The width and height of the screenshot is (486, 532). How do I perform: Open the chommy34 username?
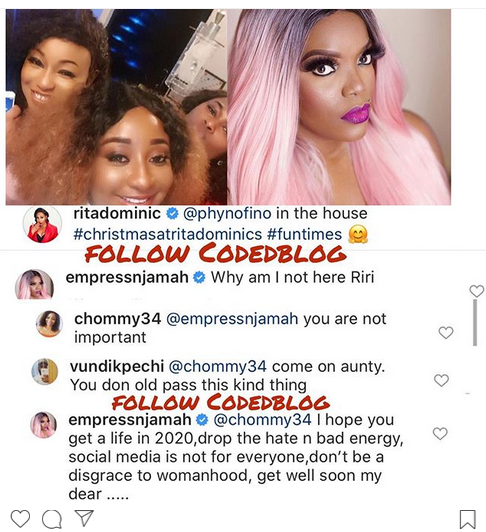[x=117, y=319]
